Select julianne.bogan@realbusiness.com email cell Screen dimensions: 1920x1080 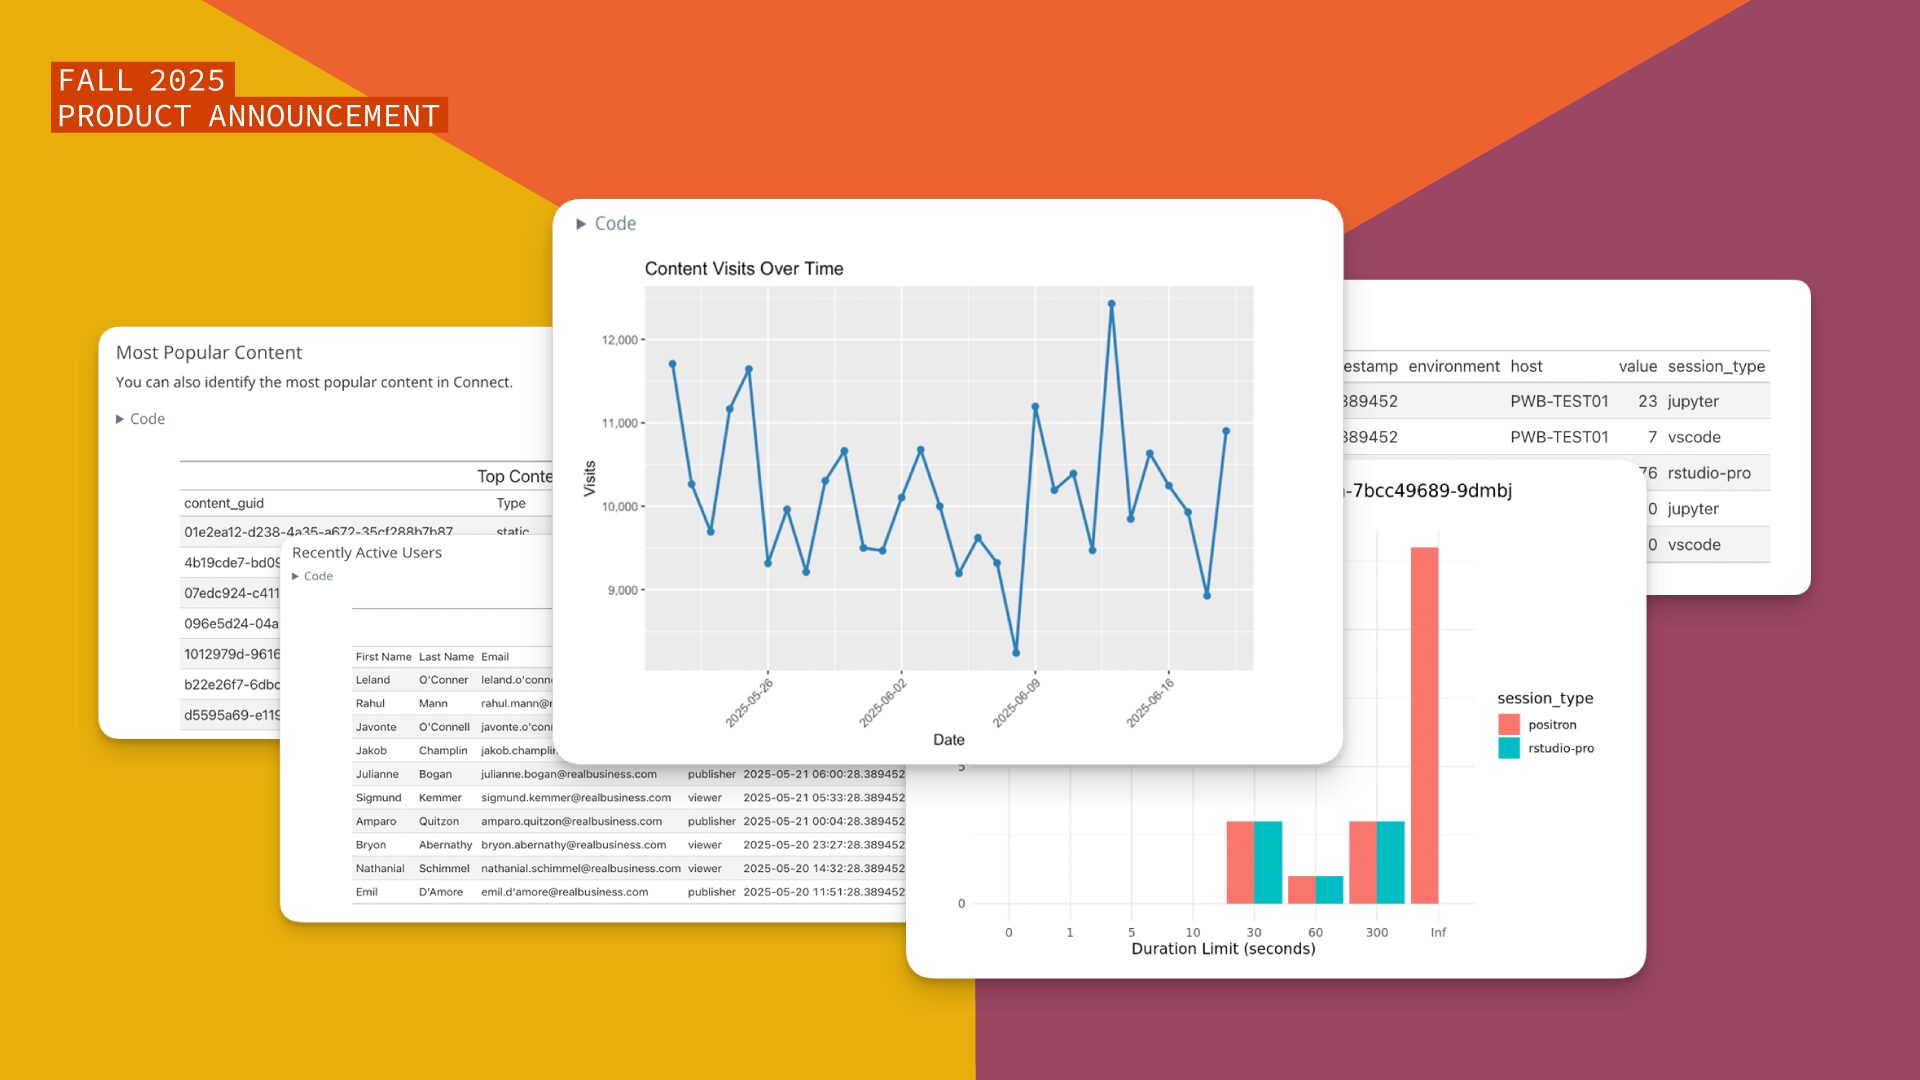[568, 774]
